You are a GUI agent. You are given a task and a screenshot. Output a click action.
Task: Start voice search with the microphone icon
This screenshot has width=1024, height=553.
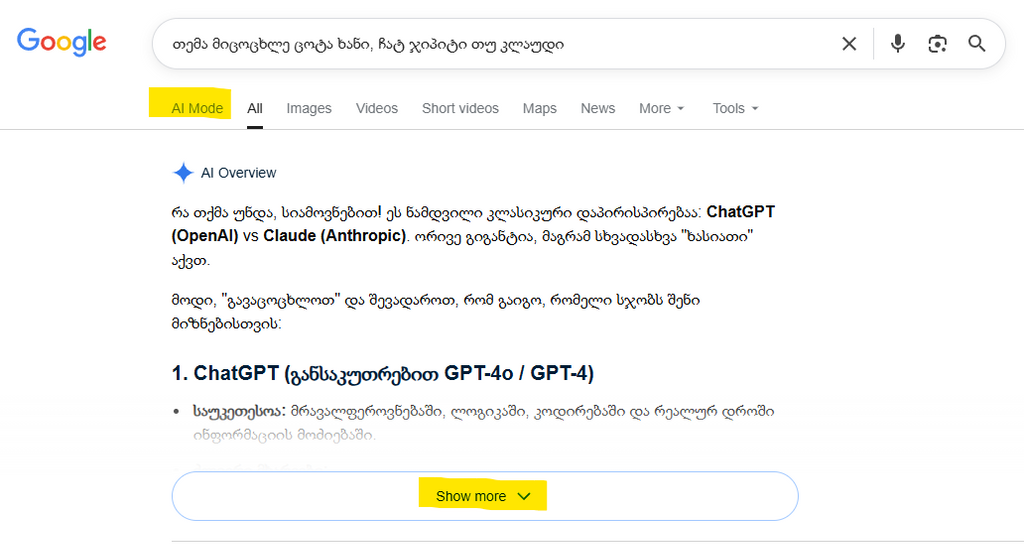(898, 44)
